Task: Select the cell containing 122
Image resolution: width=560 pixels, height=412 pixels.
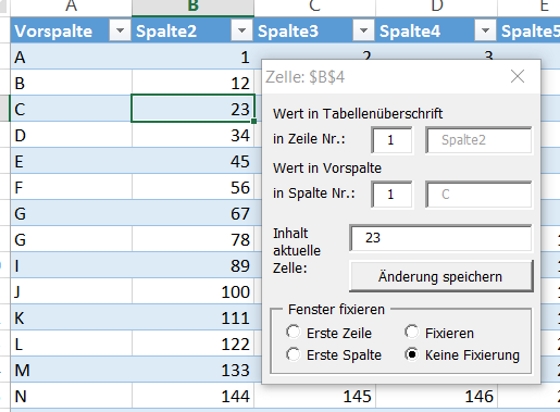Action: (193, 343)
